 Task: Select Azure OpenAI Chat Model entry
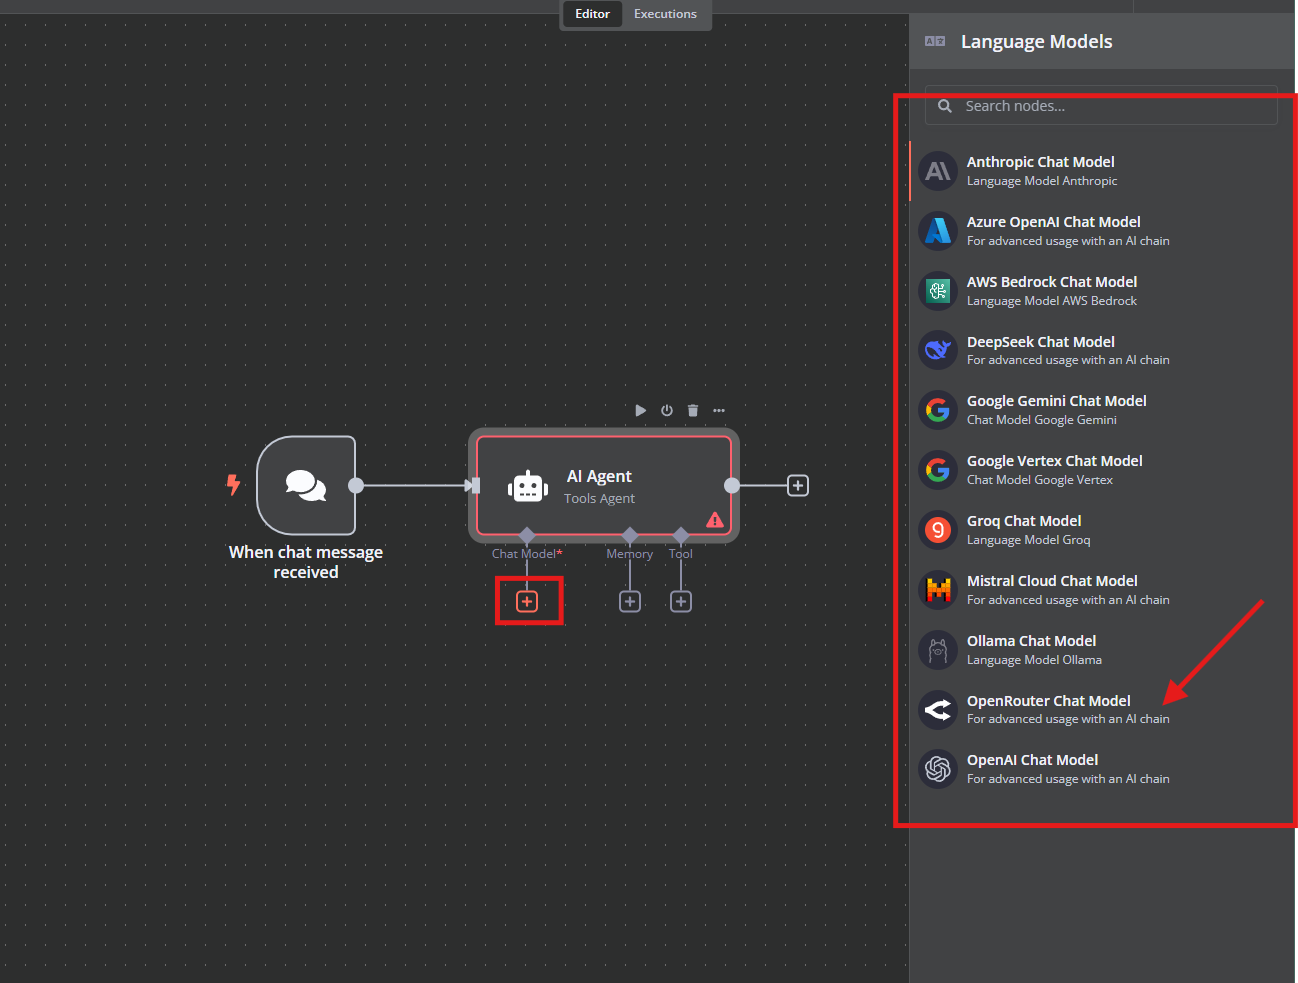point(1101,231)
